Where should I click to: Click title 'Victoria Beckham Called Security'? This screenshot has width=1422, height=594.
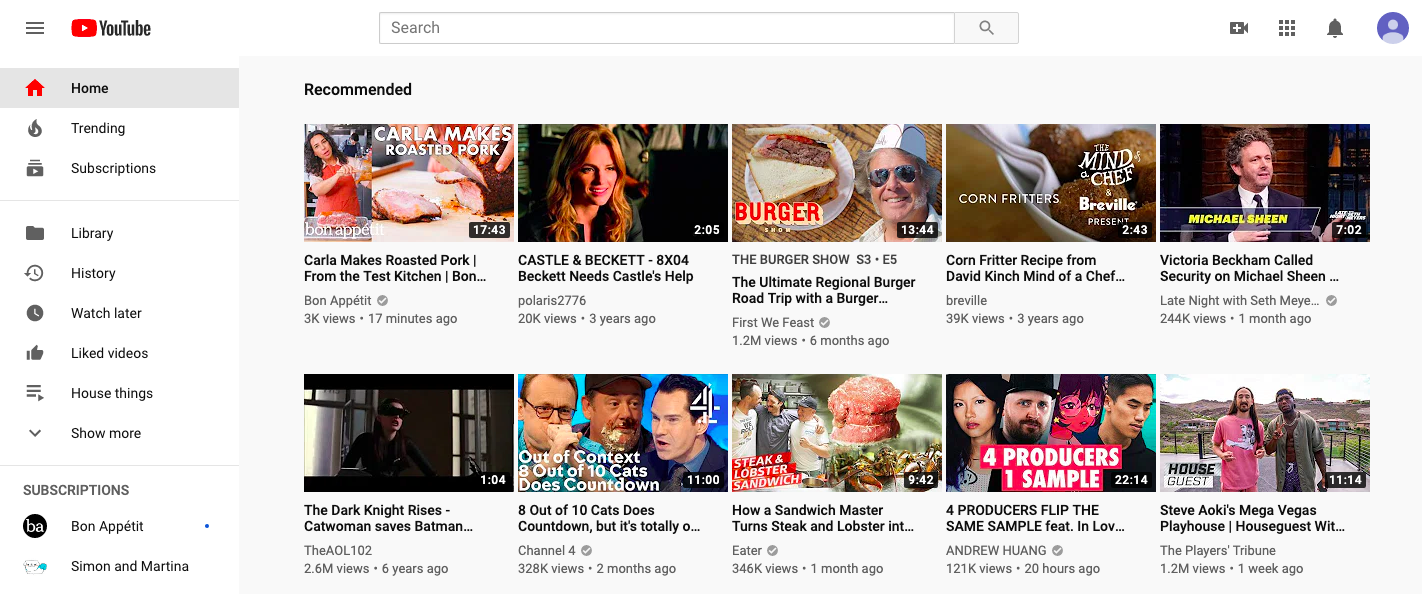(x=1250, y=268)
